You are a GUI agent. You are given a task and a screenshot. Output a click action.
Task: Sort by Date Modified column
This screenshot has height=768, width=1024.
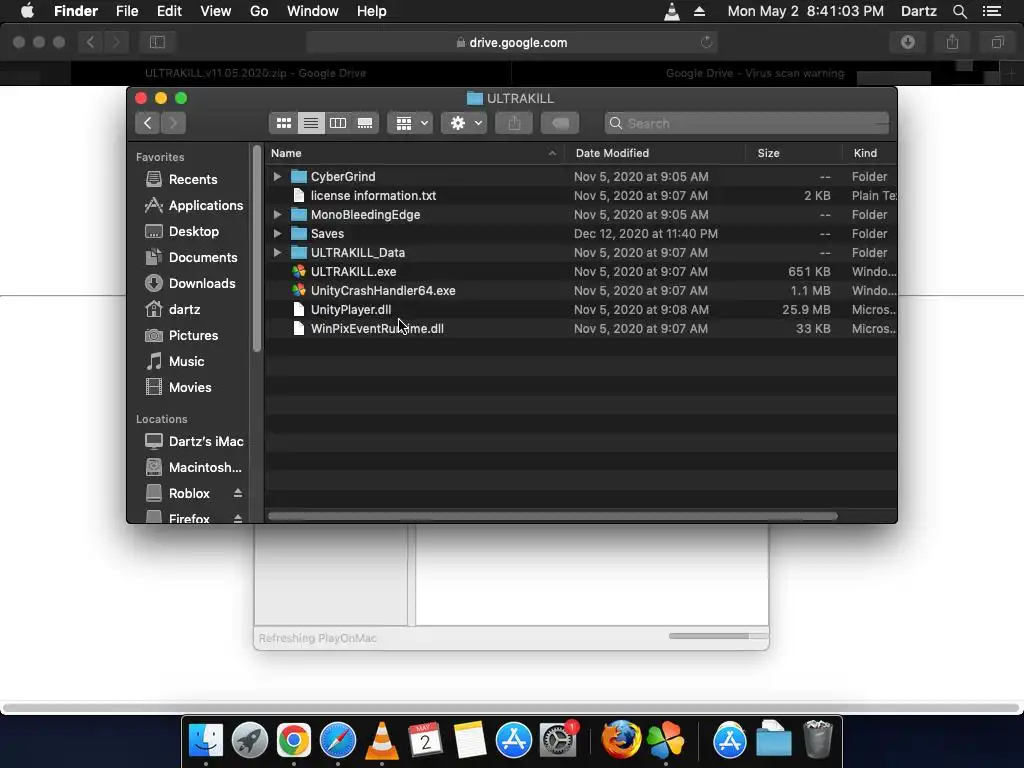[x=655, y=153]
